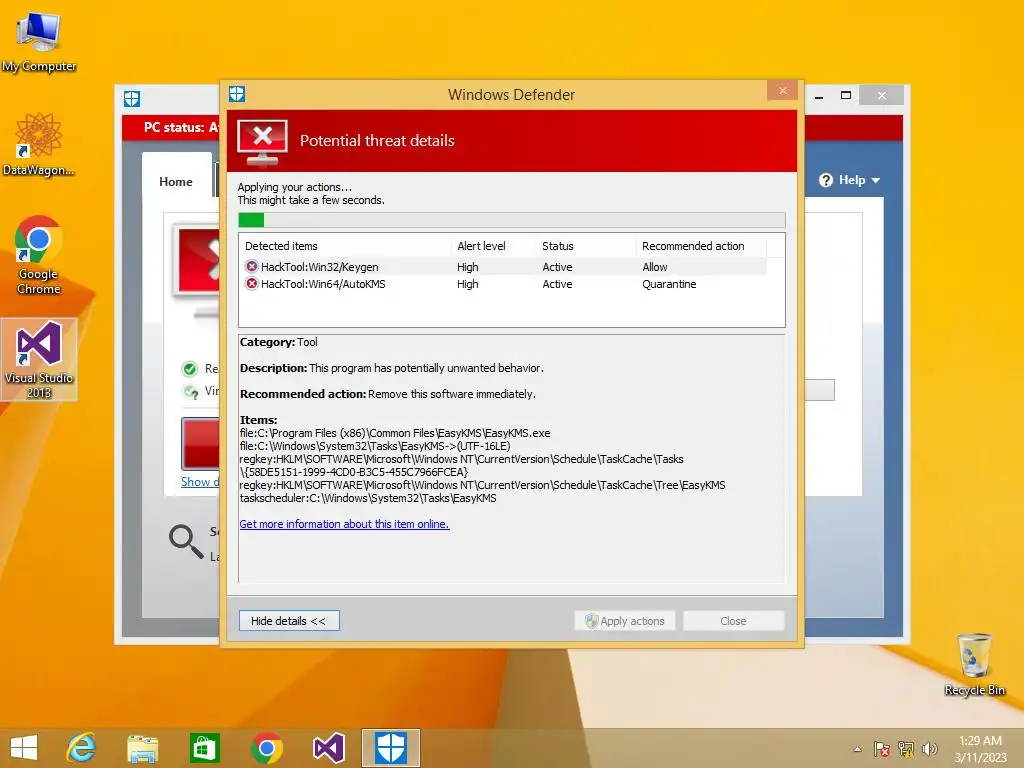Click the green checkmark real-time protection icon
The image size is (1024, 768).
click(x=190, y=369)
